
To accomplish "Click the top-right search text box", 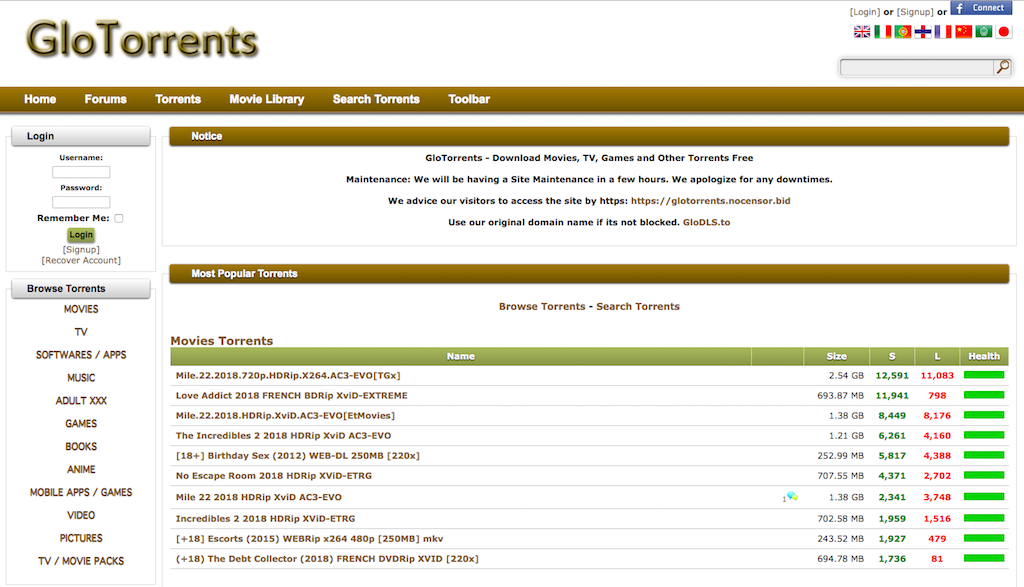I will [917, 67].
